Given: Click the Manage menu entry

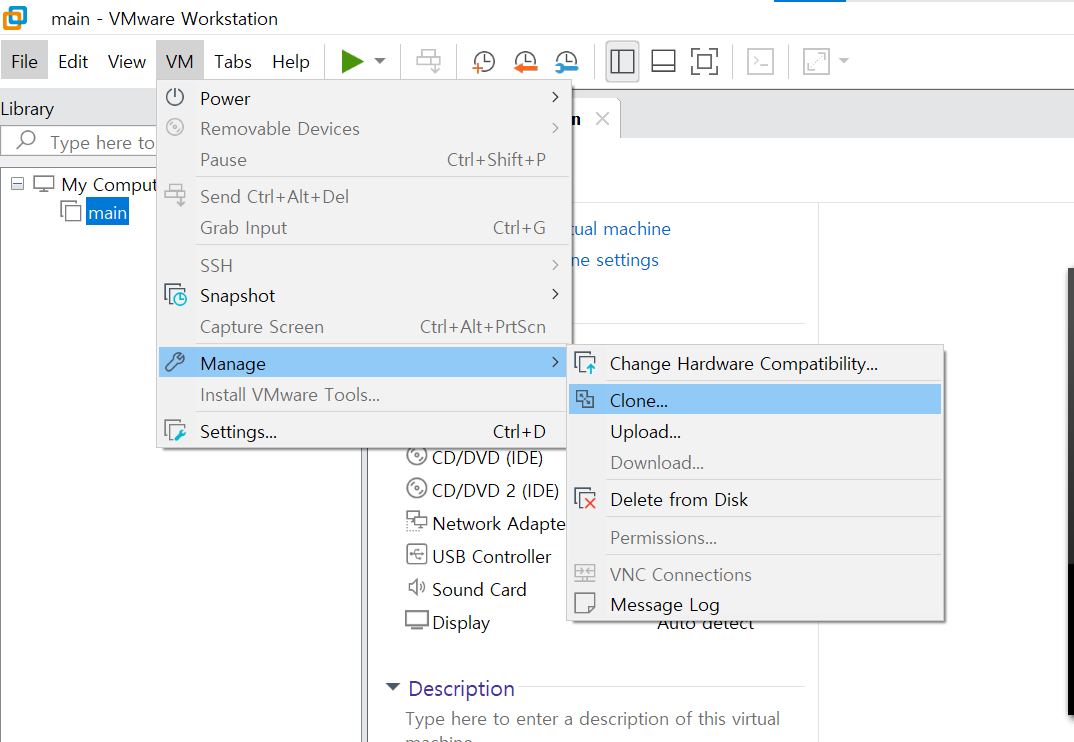Looking at the screenshot, I should coord(363,363).
